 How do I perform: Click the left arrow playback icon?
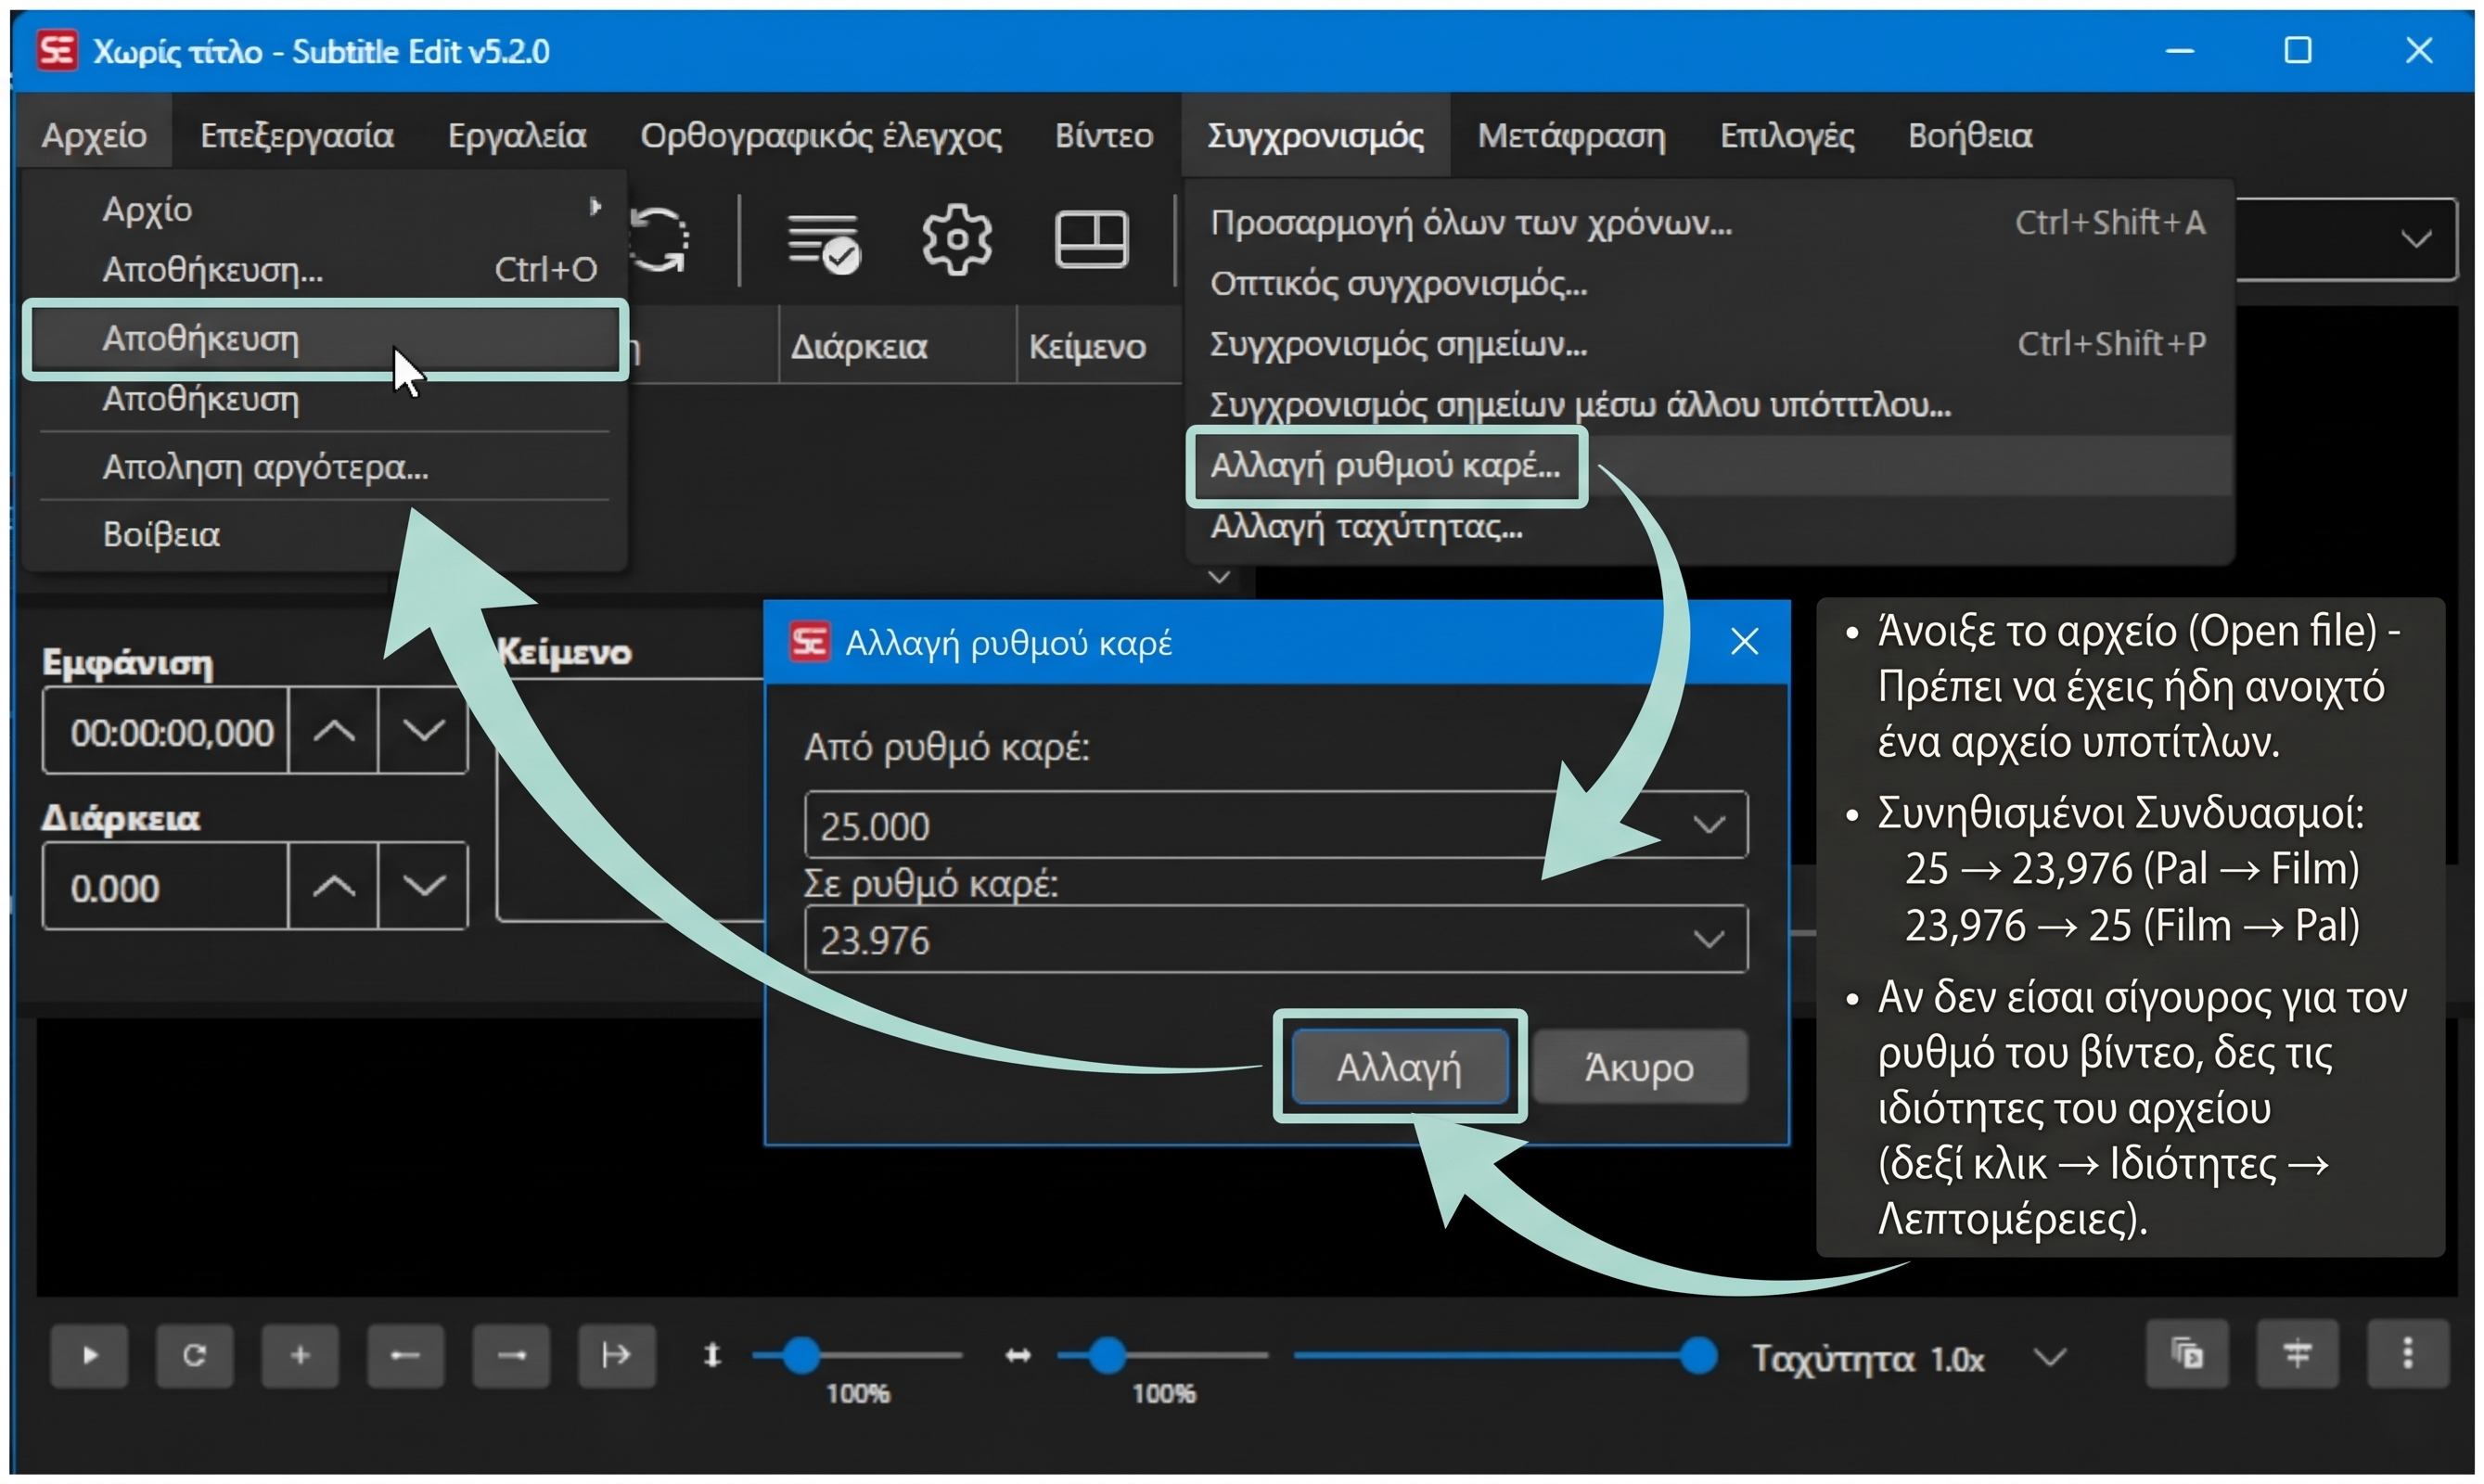click(405, 1355)
